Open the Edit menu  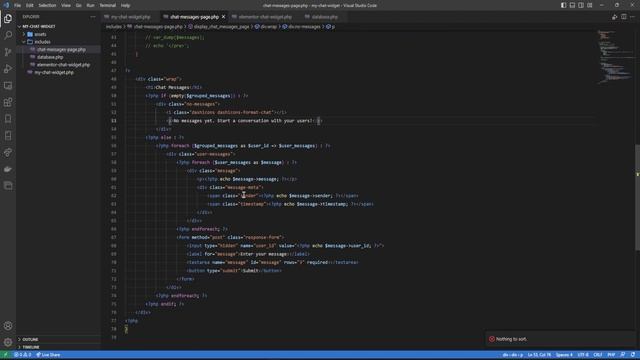(x=30, y=5)
